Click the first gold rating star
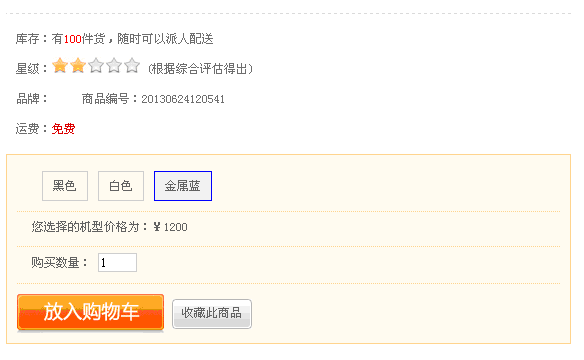The height and width of the screenshot is (360, 584). tap(60, 66)
